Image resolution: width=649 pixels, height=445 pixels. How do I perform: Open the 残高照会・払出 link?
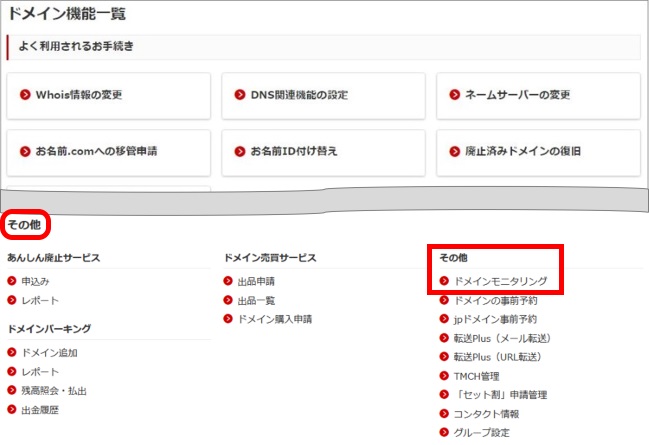click(55, 391)
